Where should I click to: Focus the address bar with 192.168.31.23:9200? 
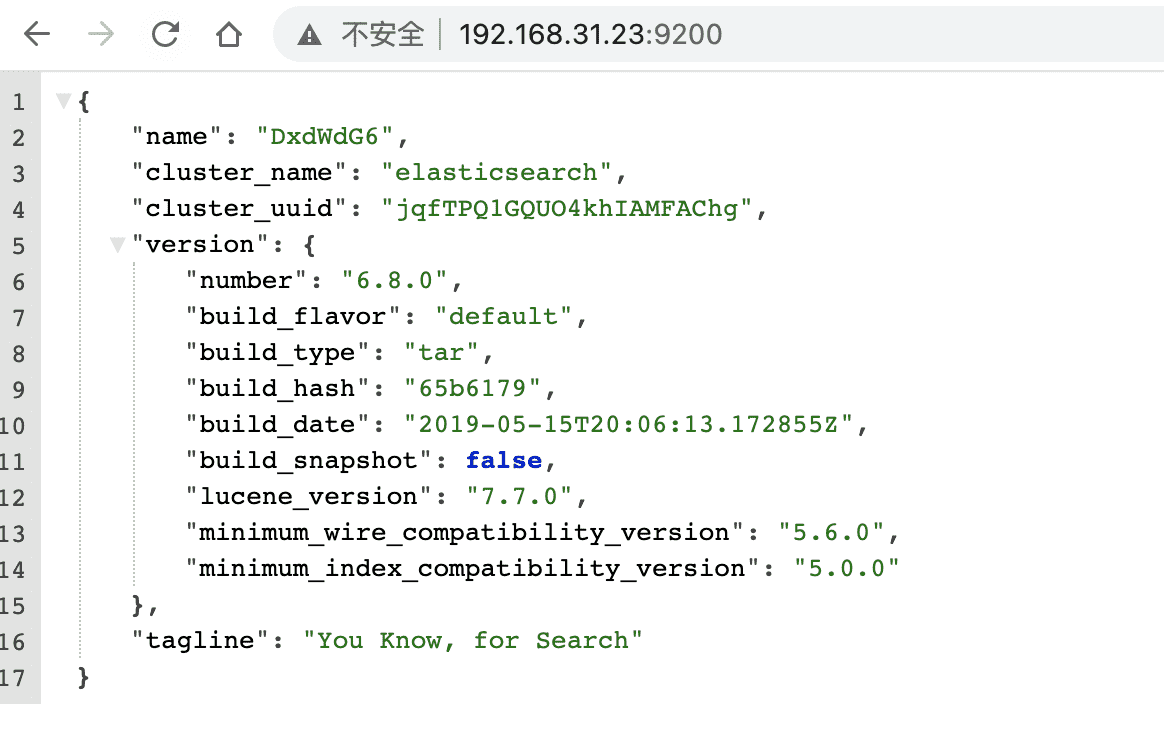click(590, 36)
